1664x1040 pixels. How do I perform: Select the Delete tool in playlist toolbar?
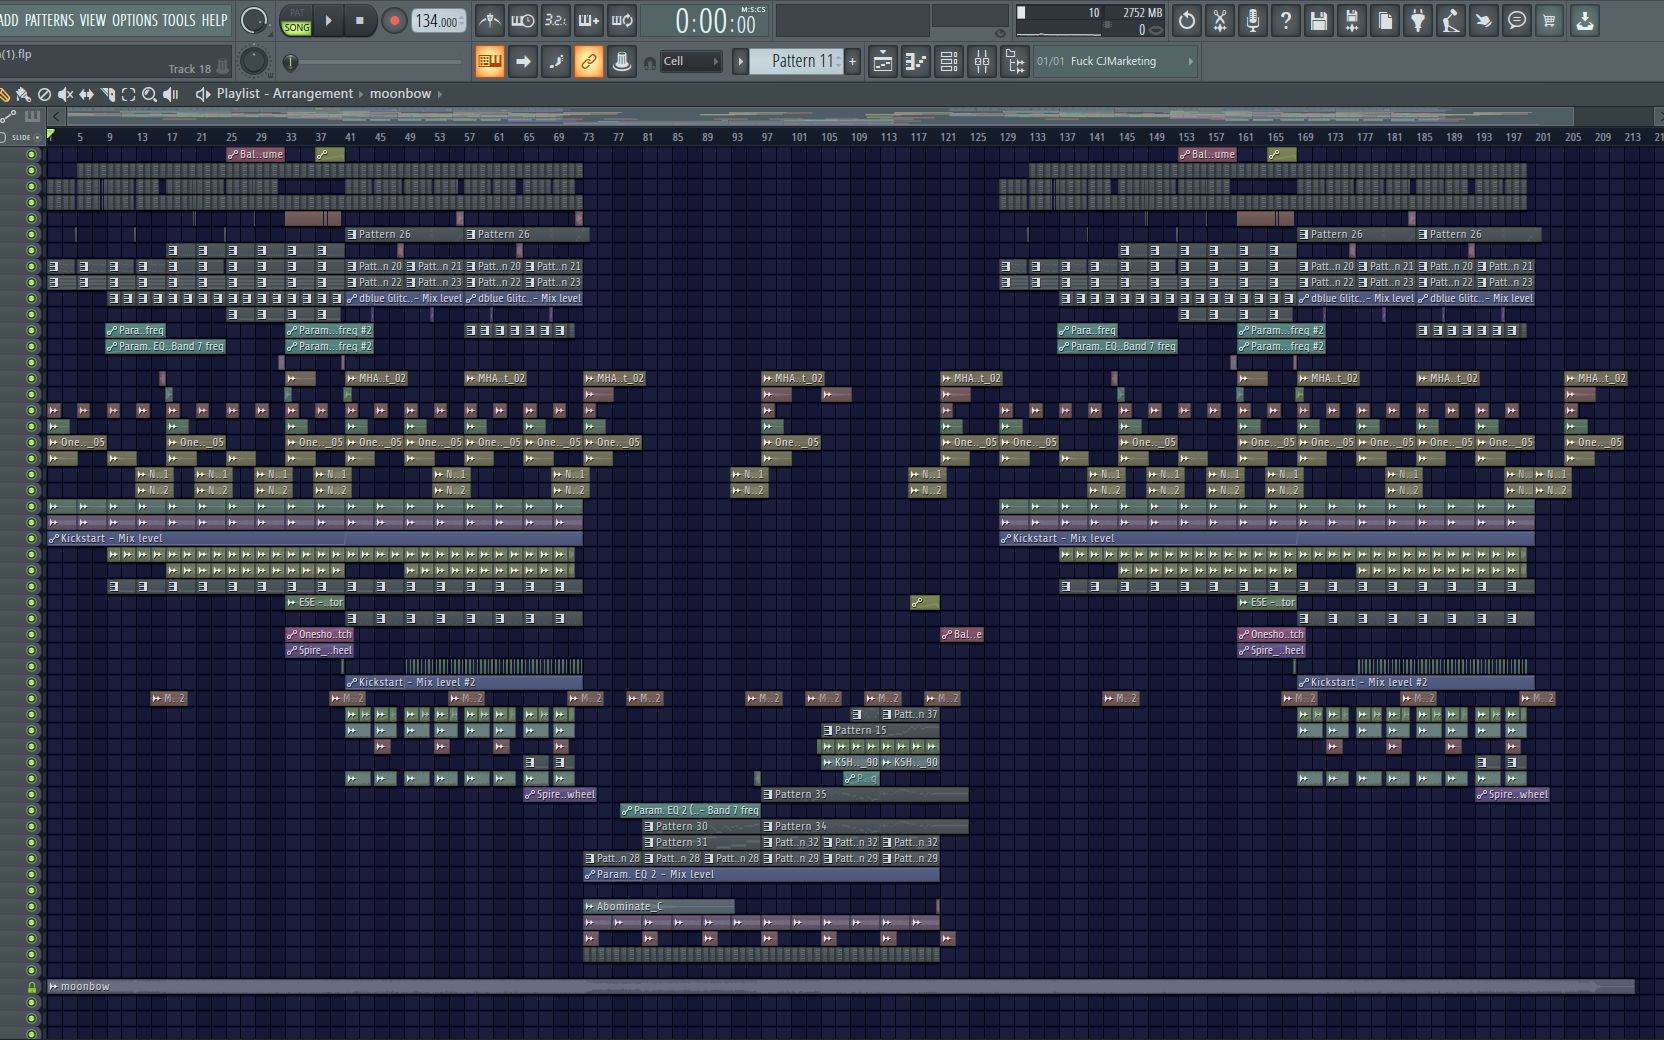tap(44, 94)
